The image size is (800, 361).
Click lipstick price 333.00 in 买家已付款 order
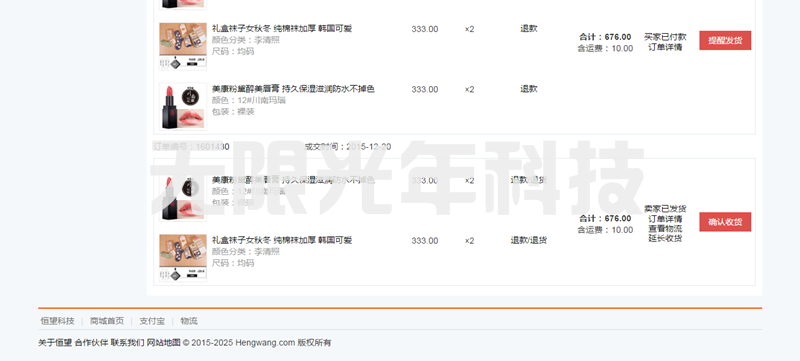(x=424, y=89)
